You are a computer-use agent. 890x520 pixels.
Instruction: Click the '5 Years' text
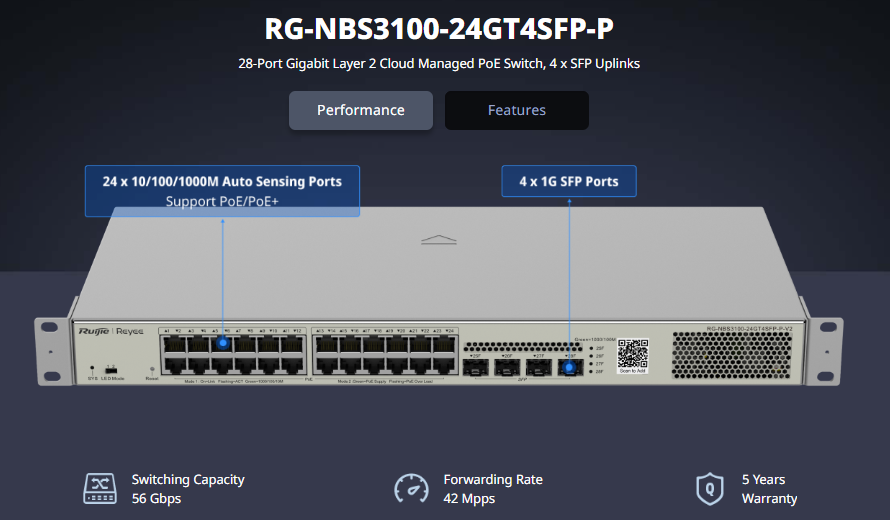(x=763, y=480)
